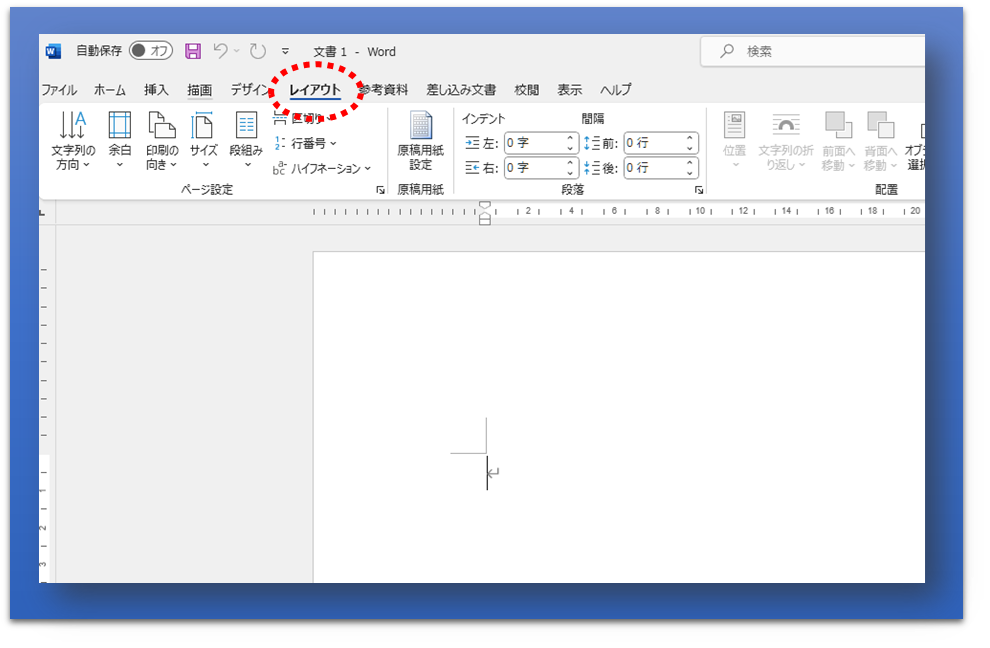Screen dimensions: 990x648
Task: Switch to the 参考資料 tab
Action: (384, 90)
